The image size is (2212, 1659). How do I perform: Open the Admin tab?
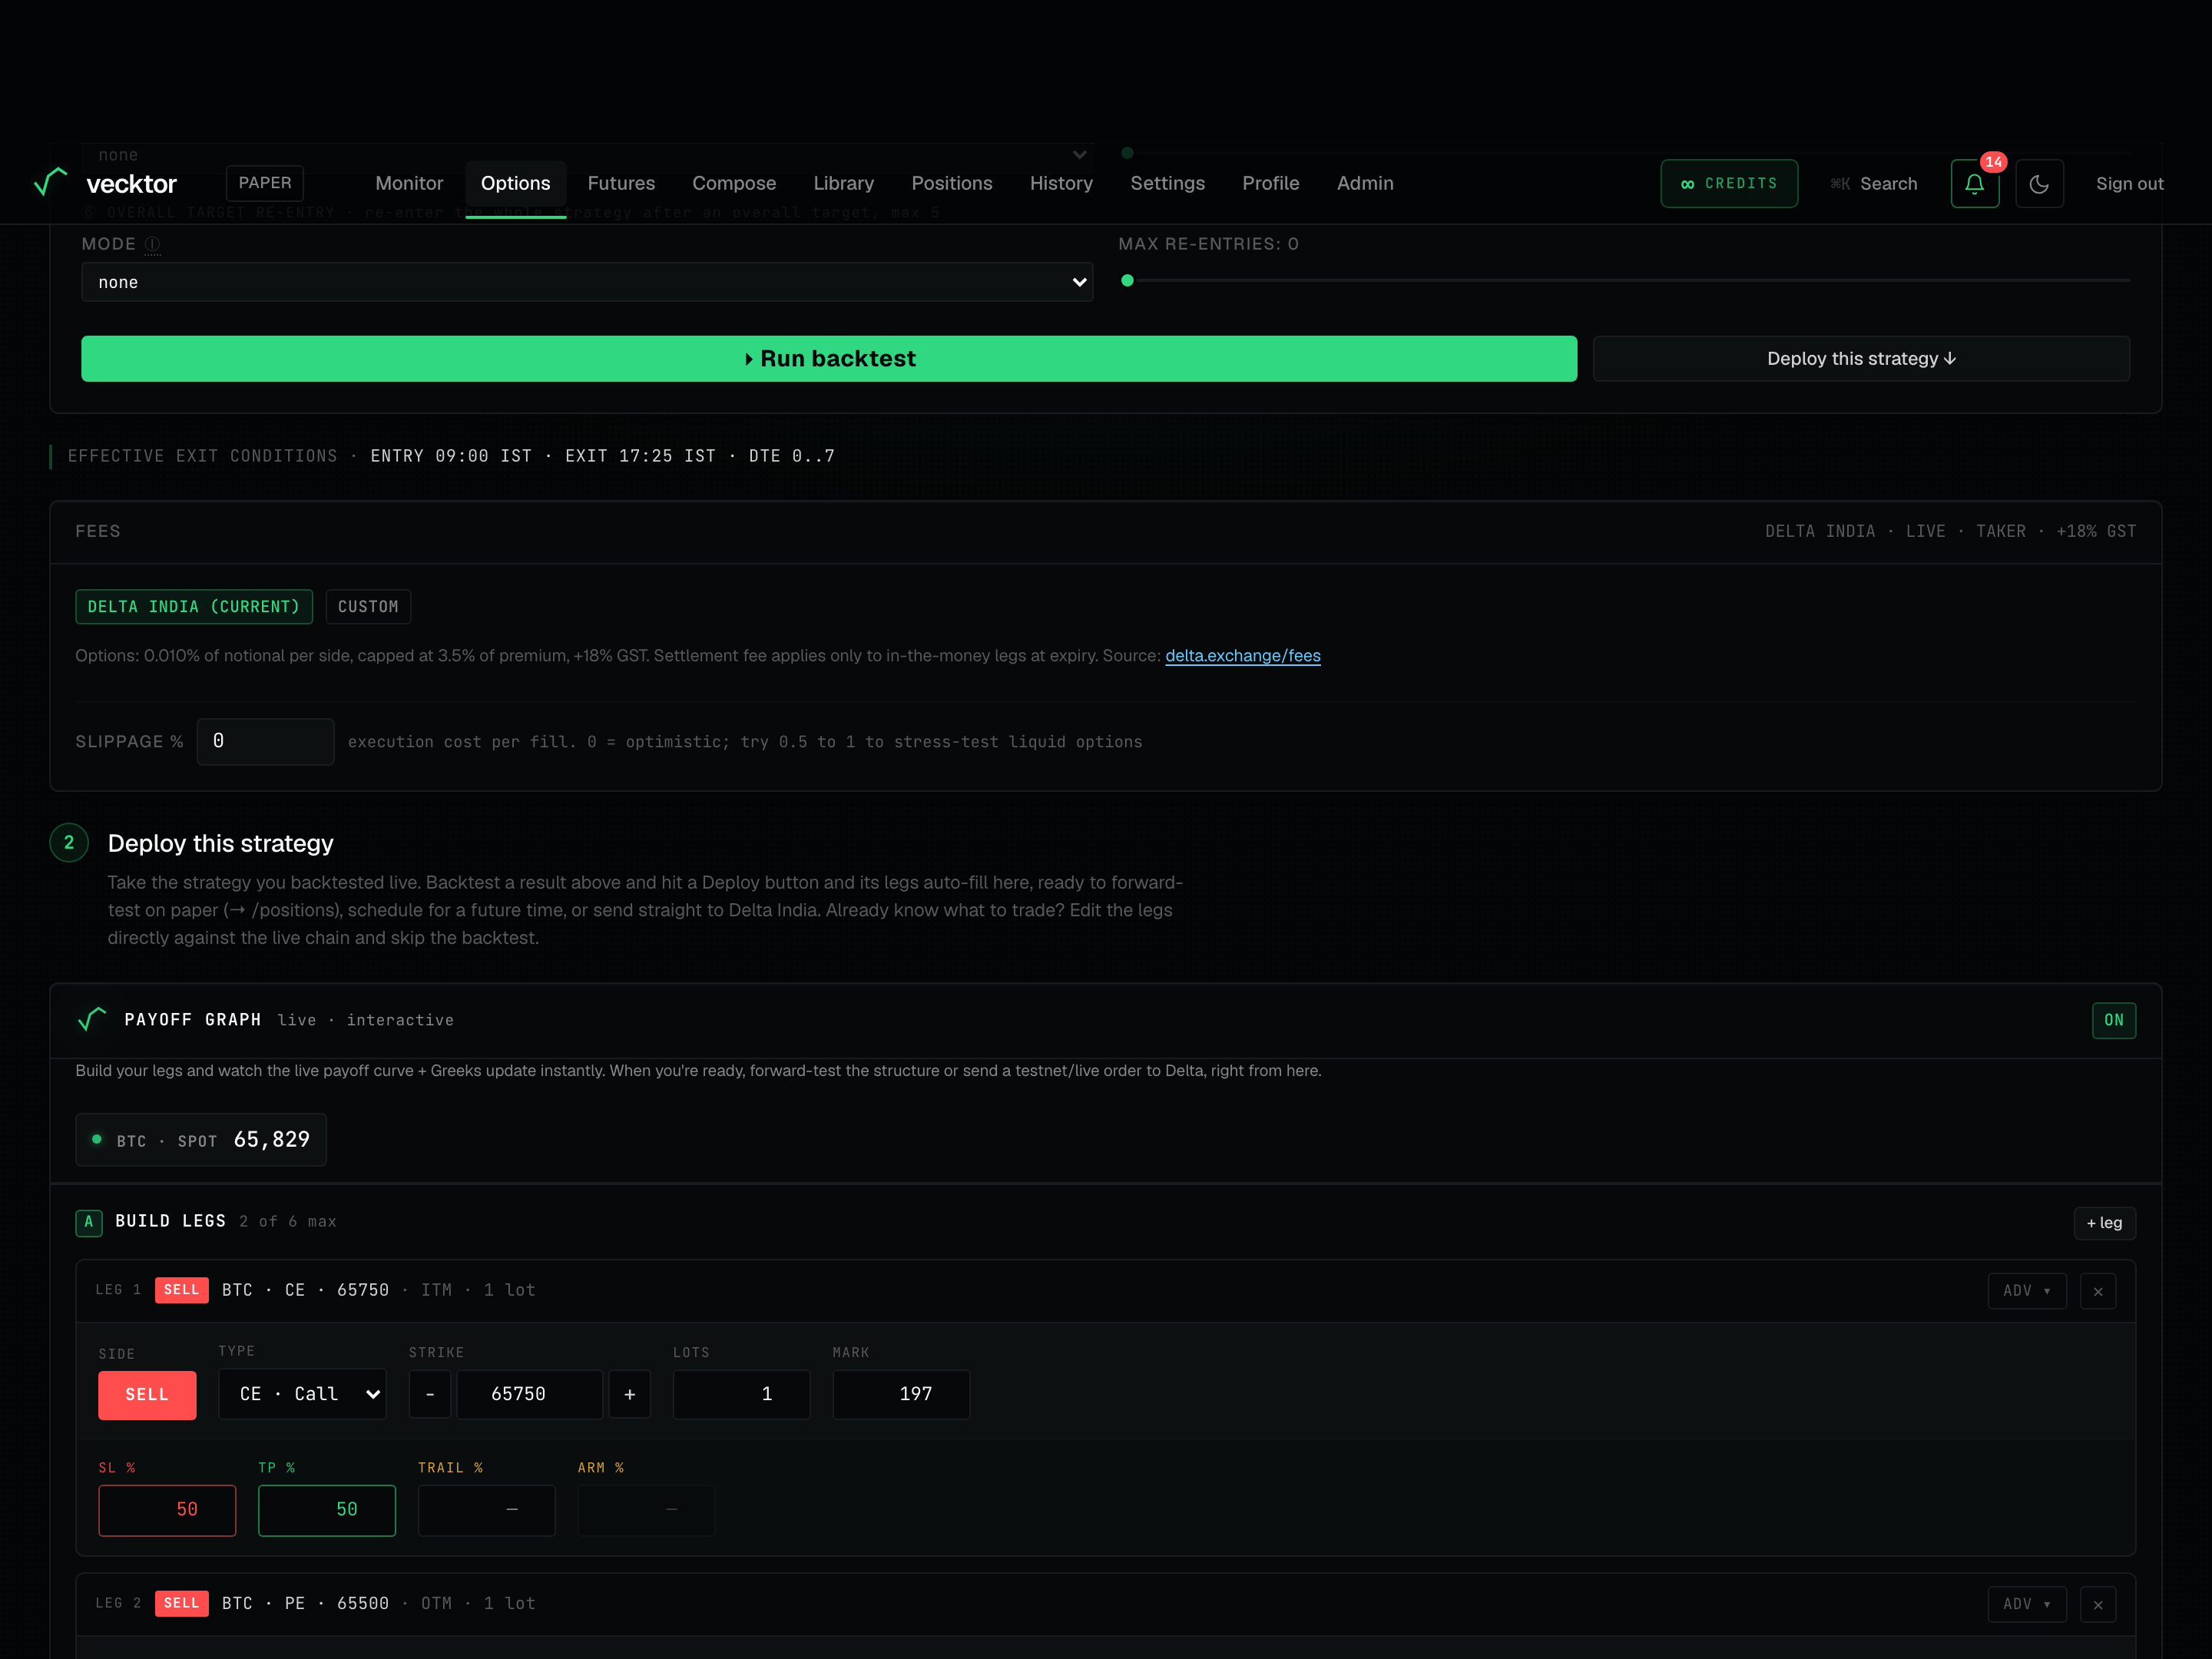point(1365,183)
